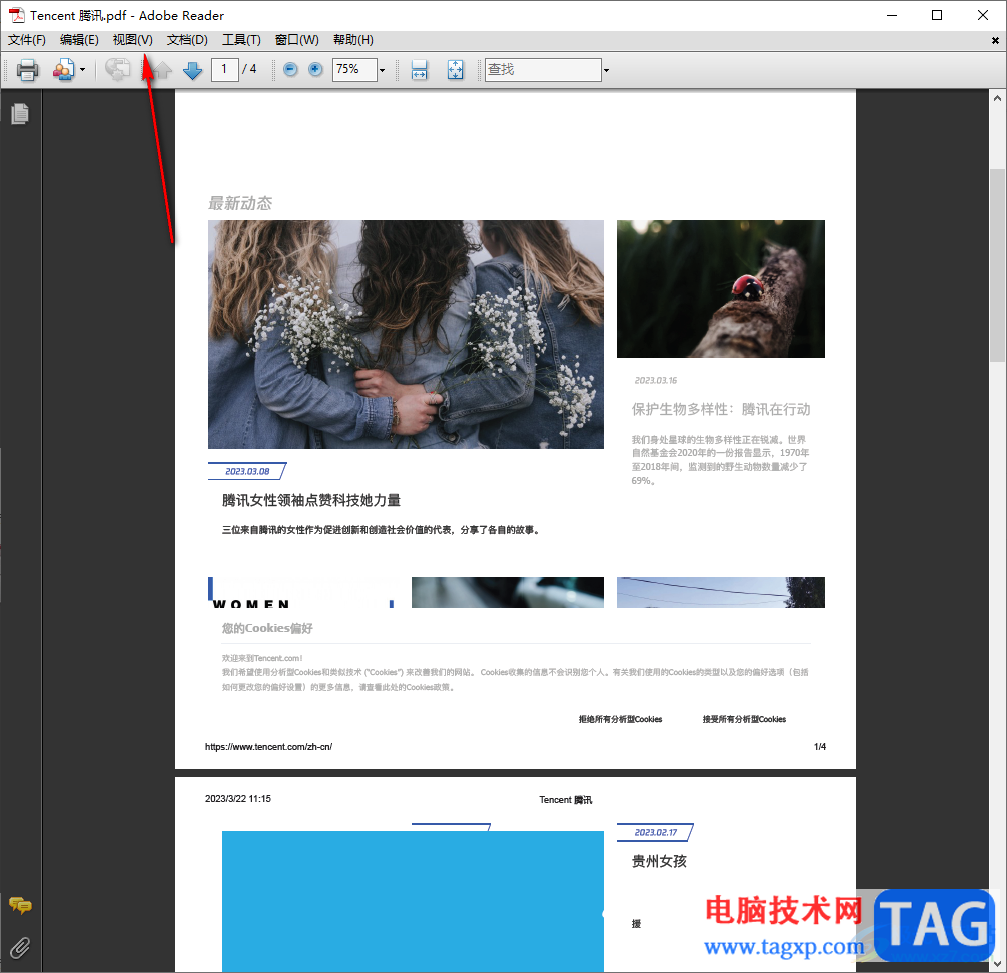Click the 2023/3/22 11:15 timestamp
The width and height of the screenshot is (1007, 973).
pyautogui.click(x=238, y=799)
